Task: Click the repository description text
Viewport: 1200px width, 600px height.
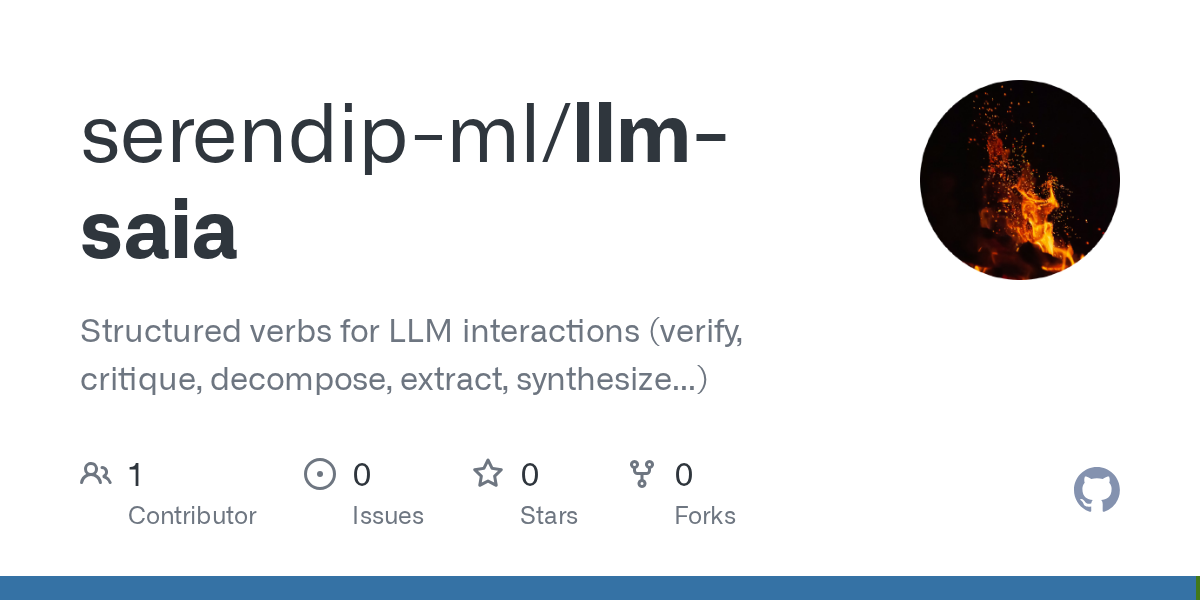Action: pyautogui.click(x=411, y=355)
